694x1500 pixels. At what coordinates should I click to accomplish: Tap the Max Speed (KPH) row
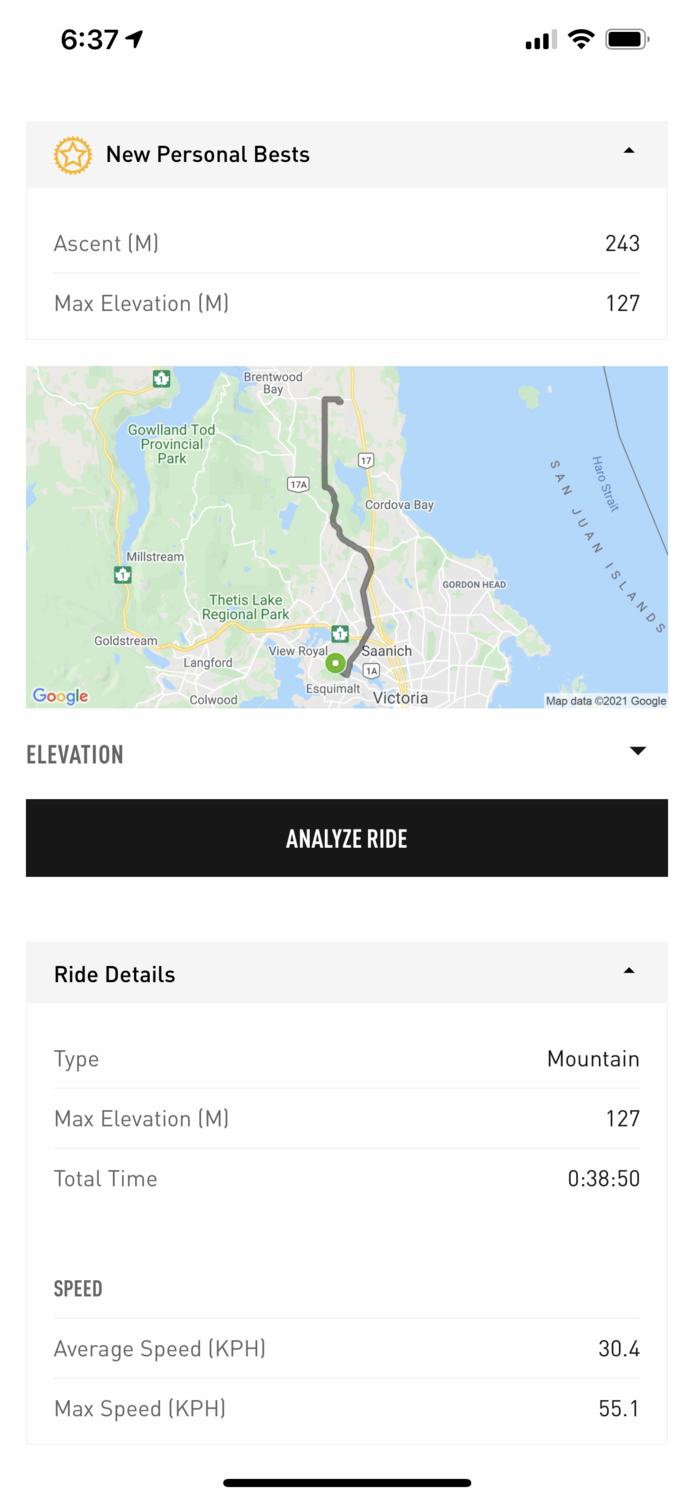(x=346, y=1409)
